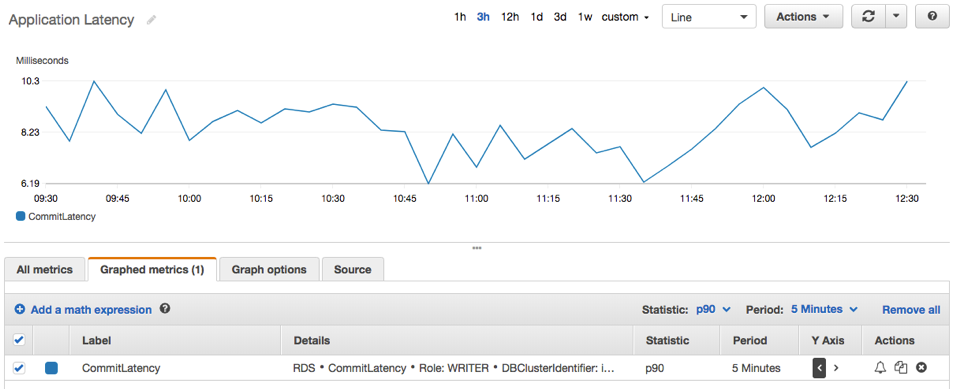Set time range to 12h
Screen dimensions: 956x389
(x=510, y=17)
